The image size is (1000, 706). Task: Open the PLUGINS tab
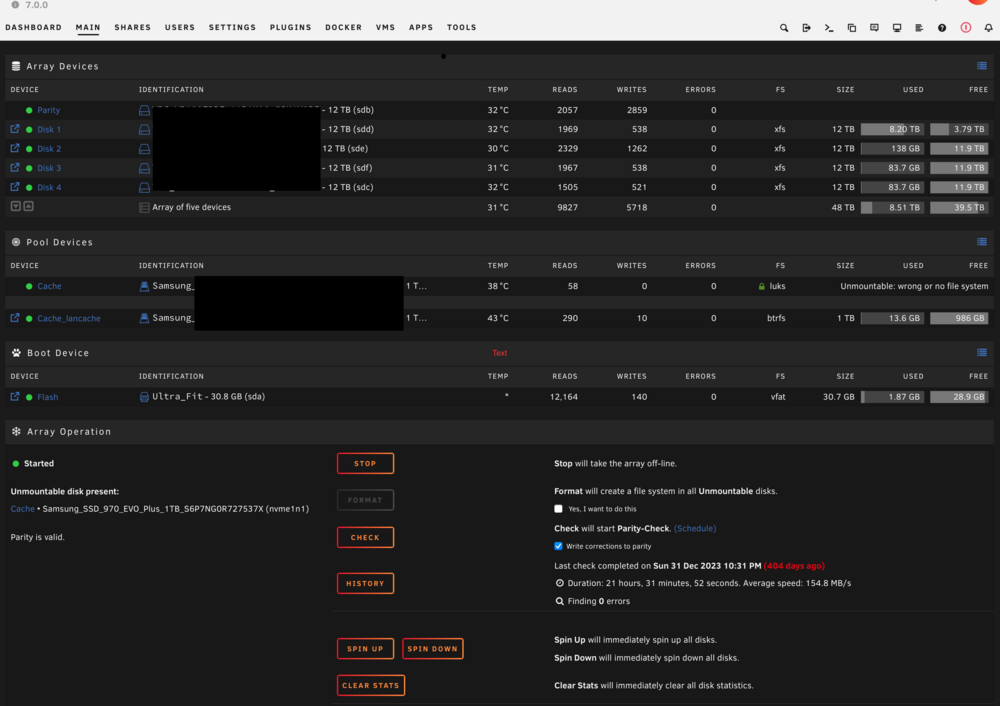tap(290, 27)
